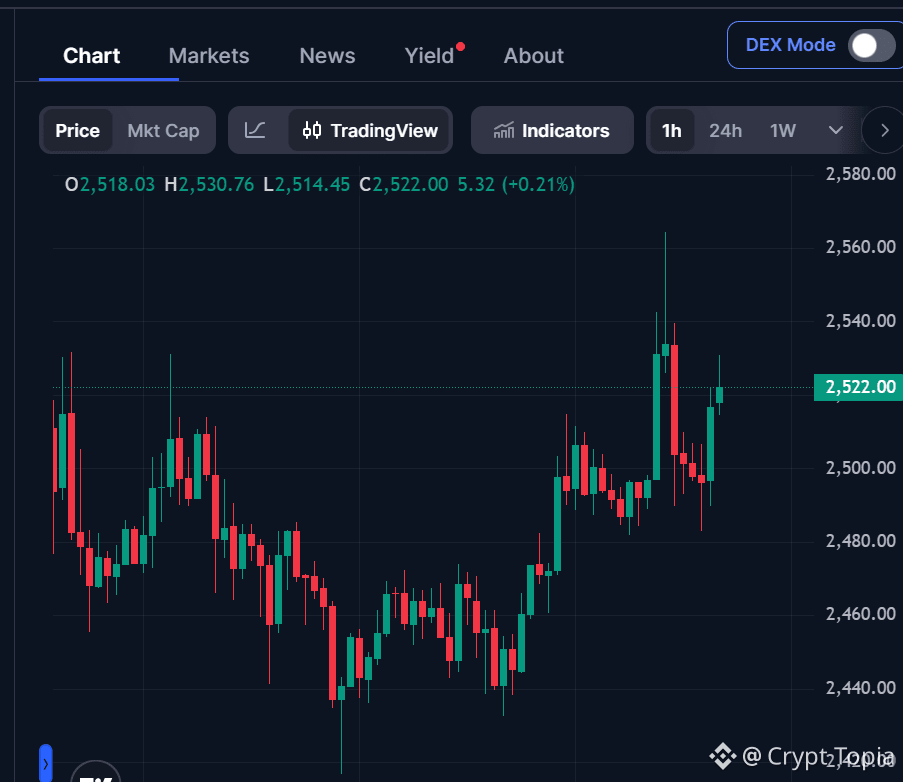Open the Indicators menu
The width and height of the screenshot is (903, 782).
(552, 130)
